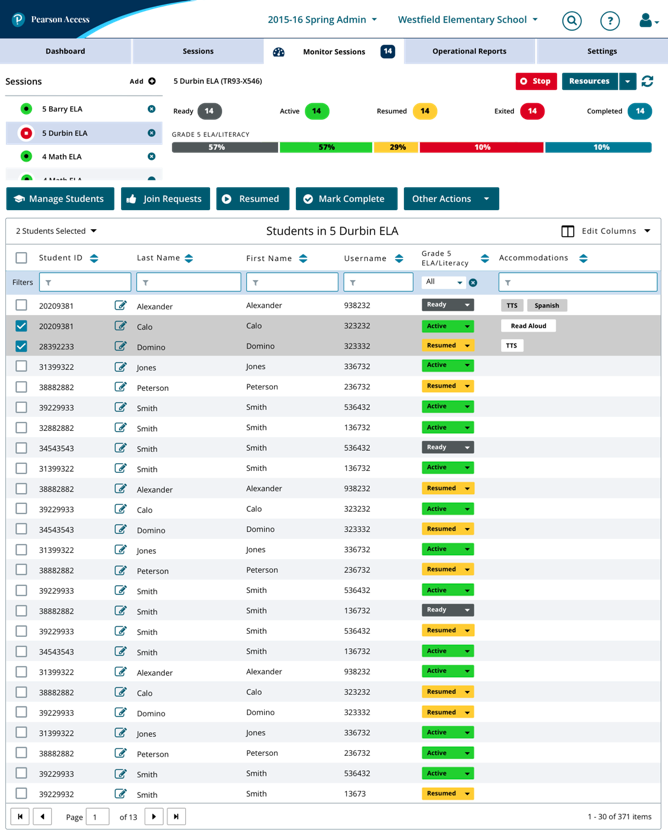The width and height of the screenshot is (668, 830).
Task: Open Resumed status dropdown for ID 28392233
Action: pyautogui.click(x=447, y=346)
